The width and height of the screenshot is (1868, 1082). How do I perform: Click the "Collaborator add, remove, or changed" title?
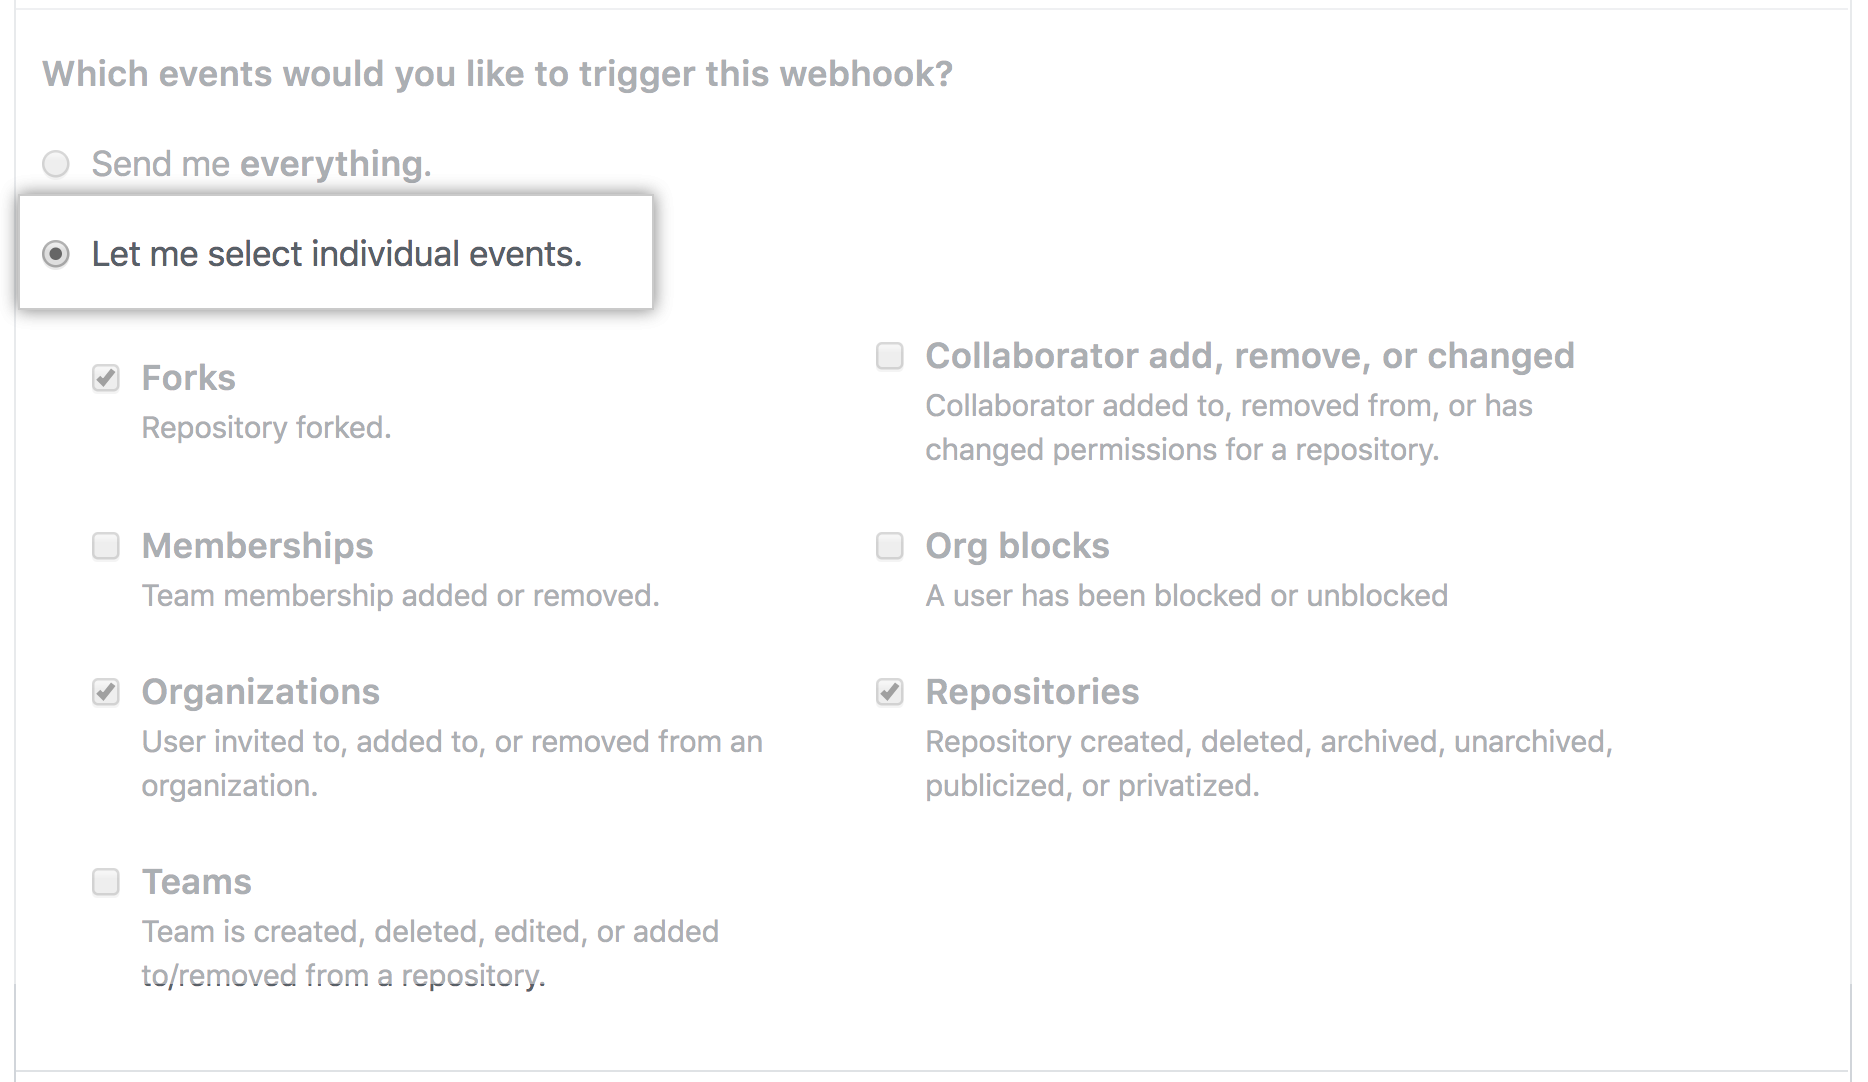[x=1249, y=356]
